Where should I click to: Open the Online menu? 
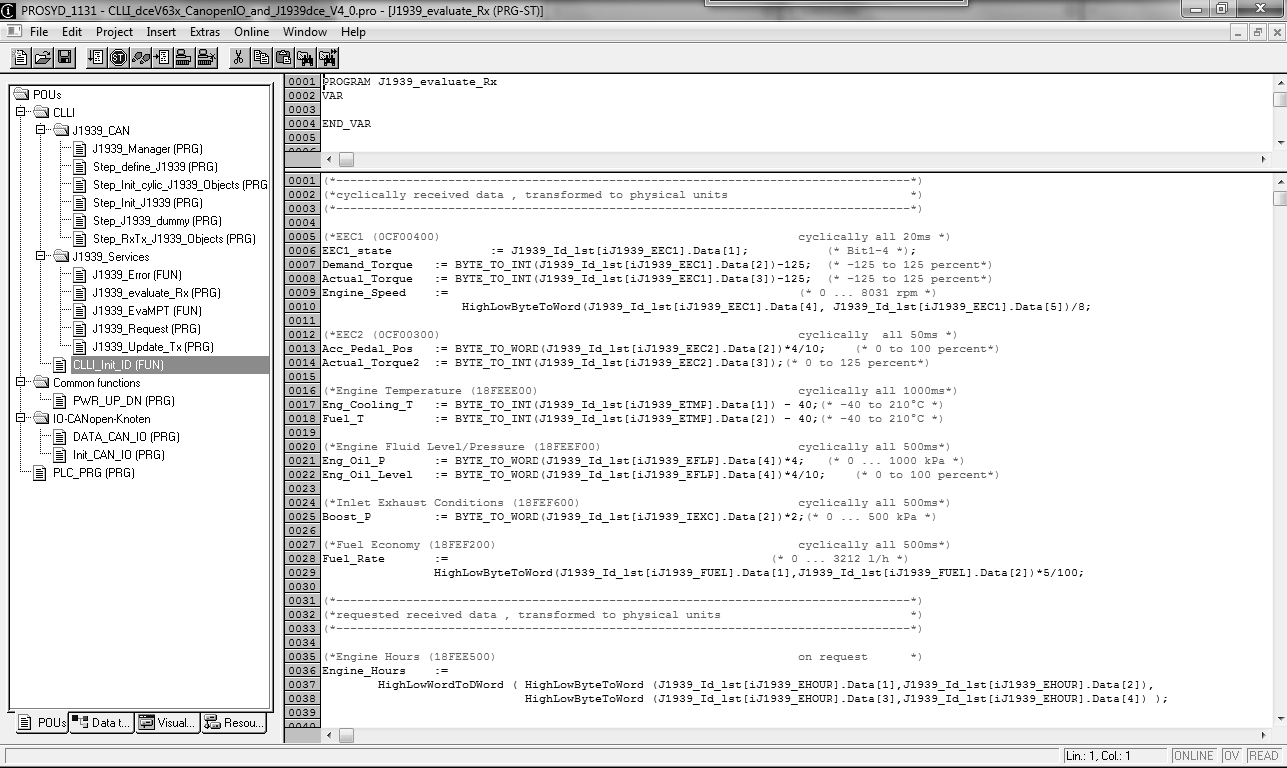point(252,32)
